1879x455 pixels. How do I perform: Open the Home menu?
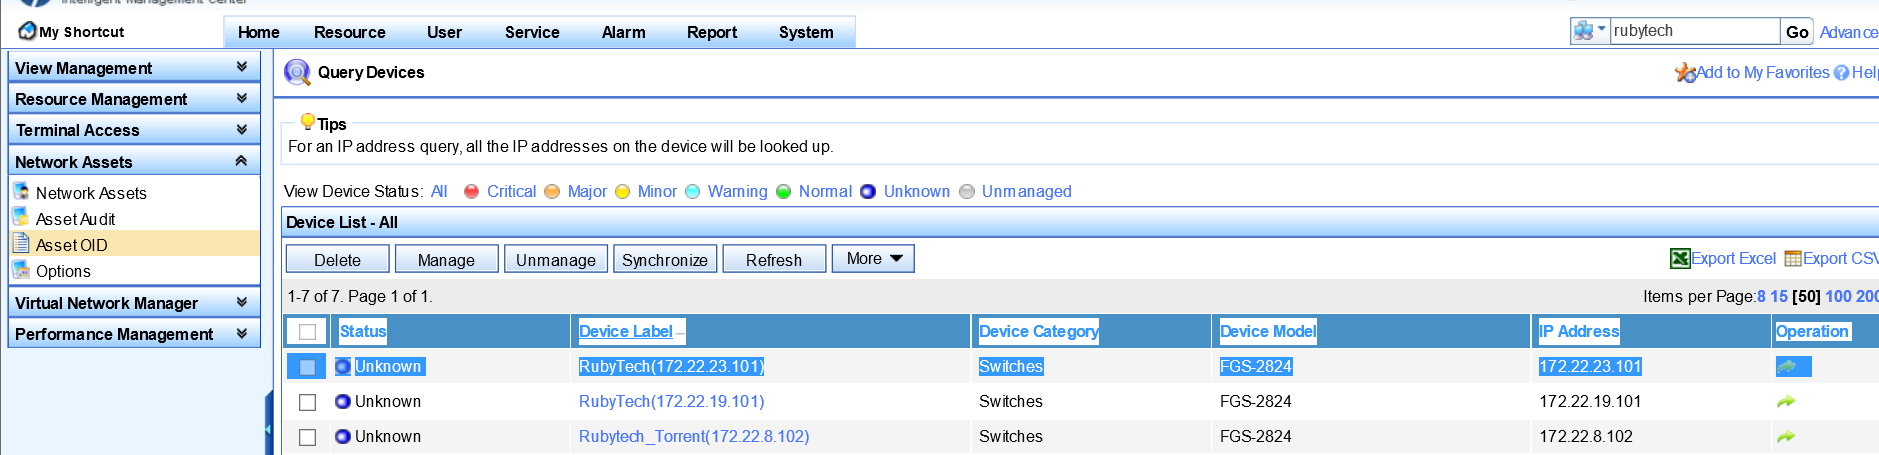pos(259,32)
